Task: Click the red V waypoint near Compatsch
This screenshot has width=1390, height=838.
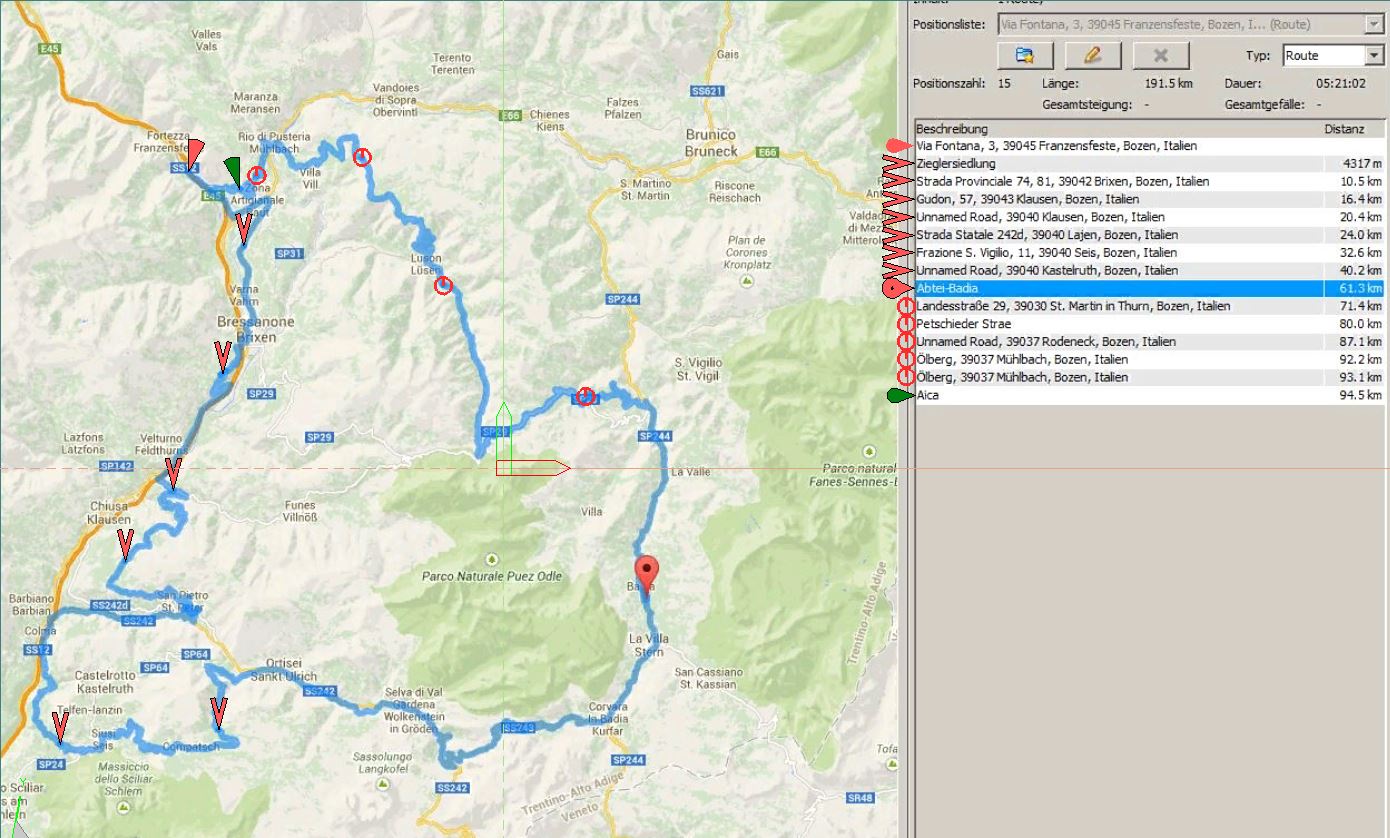Action: [x=219, y=711]
